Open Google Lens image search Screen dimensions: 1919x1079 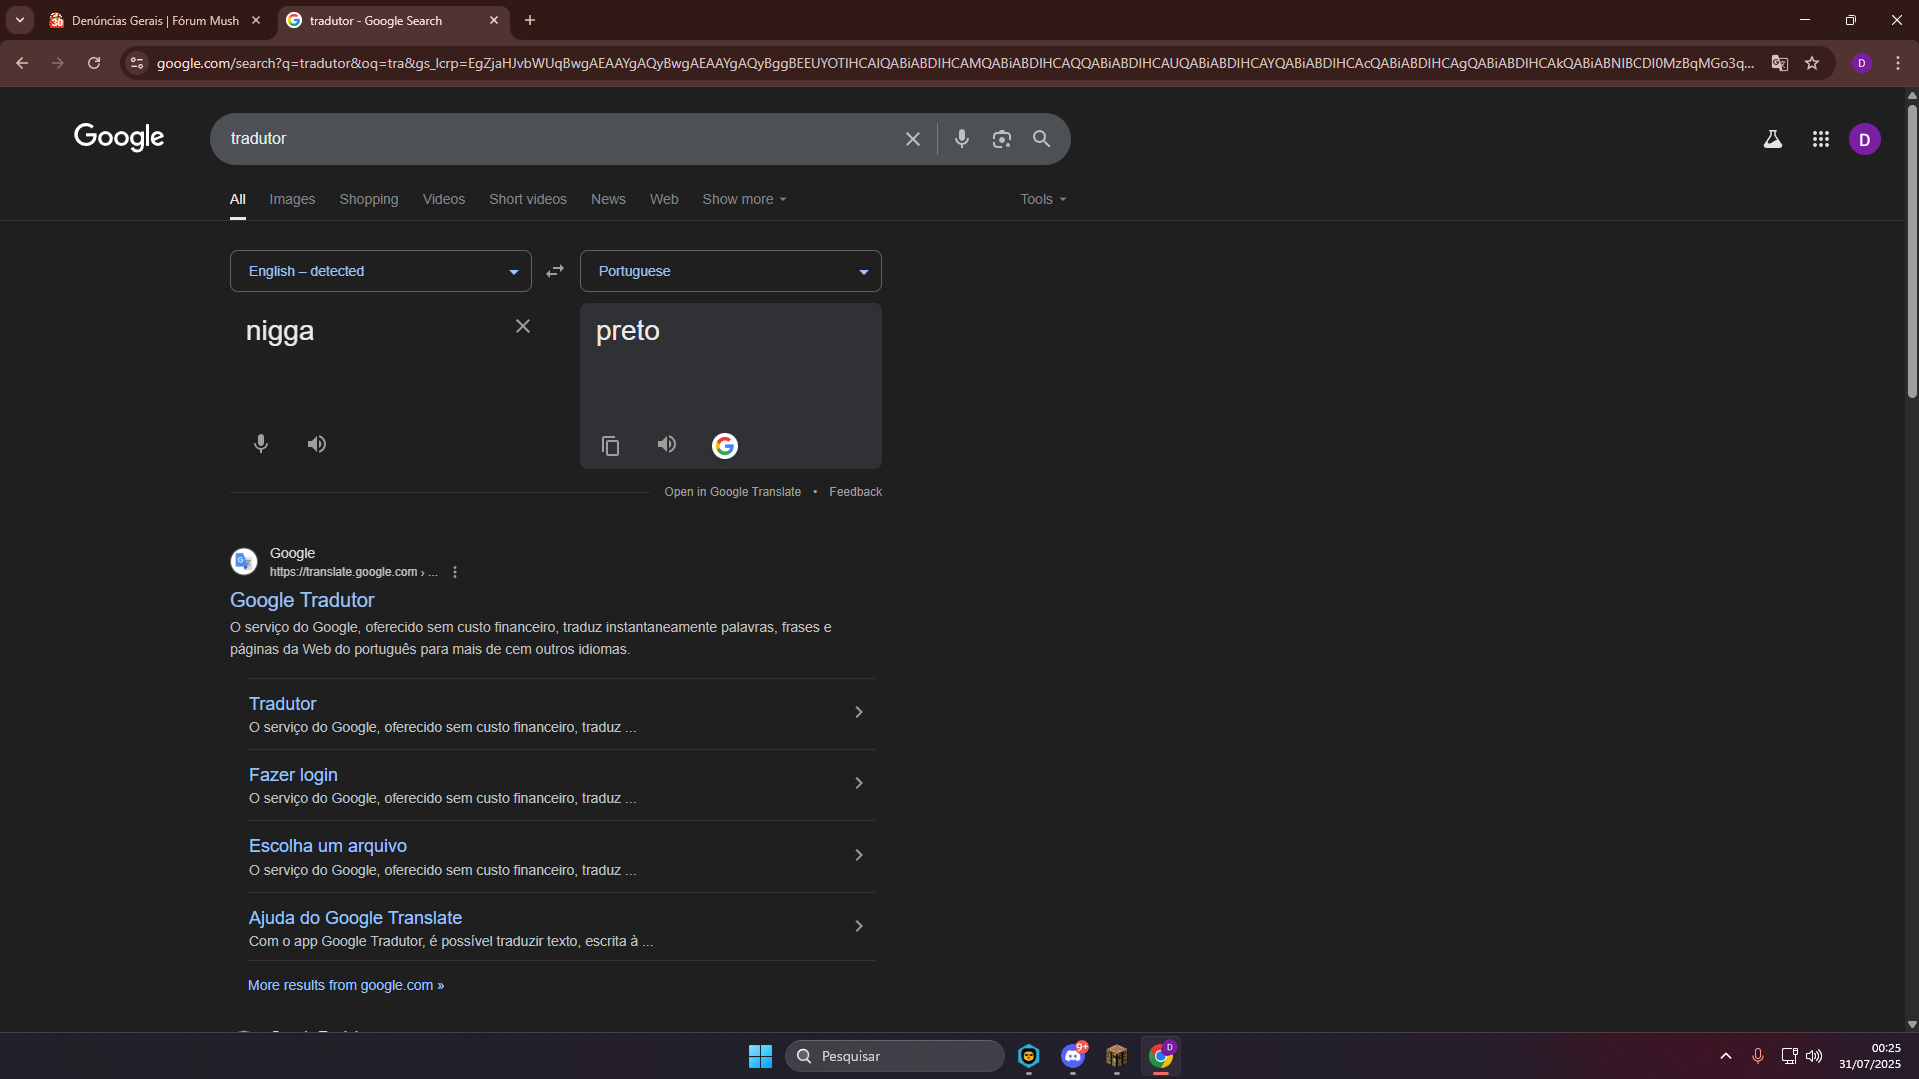(1001, 139)
